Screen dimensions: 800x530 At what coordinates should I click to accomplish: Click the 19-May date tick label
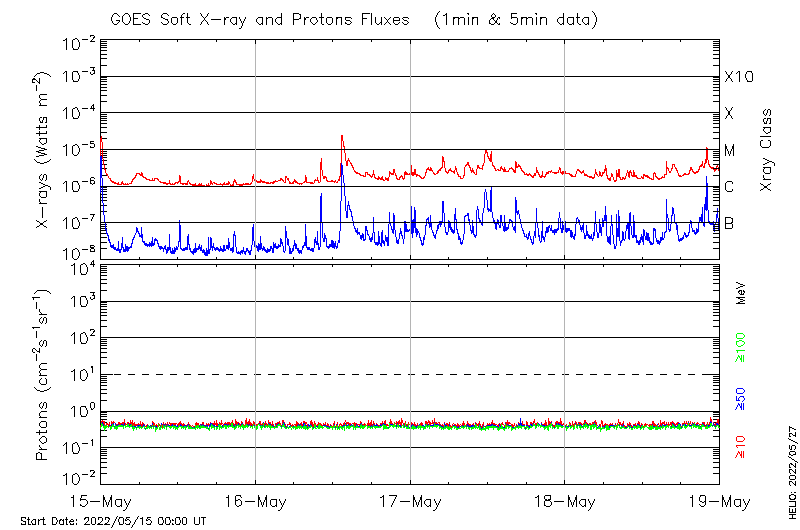click(x=718, y=500)
